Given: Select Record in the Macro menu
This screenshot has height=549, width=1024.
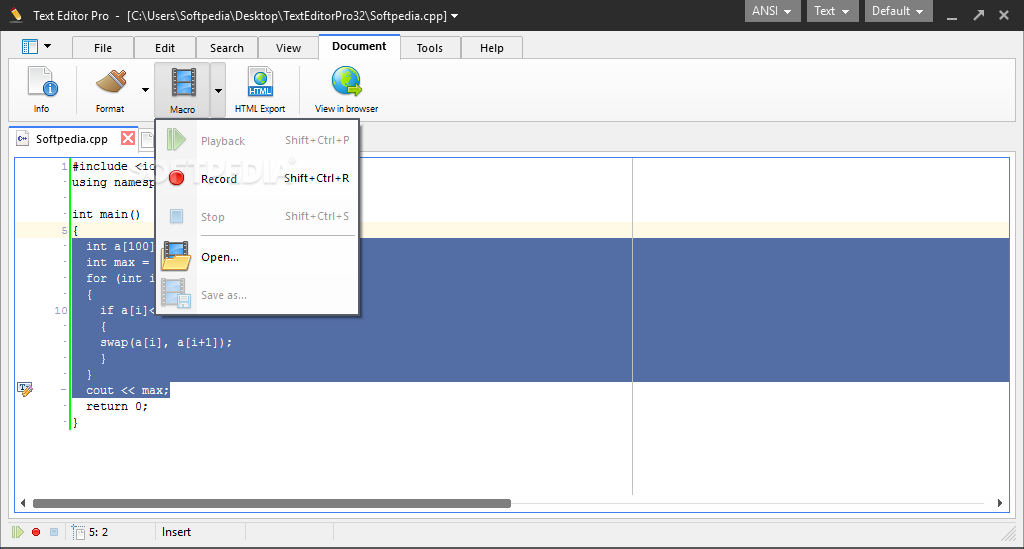Looking at the screenshot, I should (x=258, y=178).
